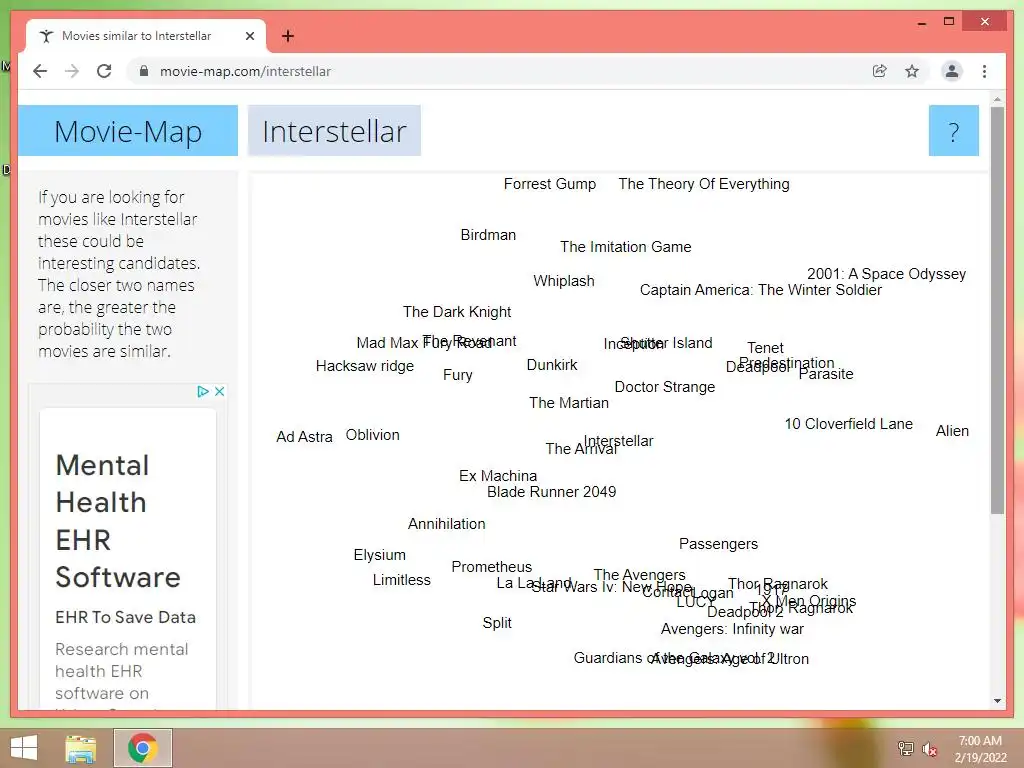Select 2001: A Space Odyssey
Viewport: 1024px width, 768px height.
point(886,274)
